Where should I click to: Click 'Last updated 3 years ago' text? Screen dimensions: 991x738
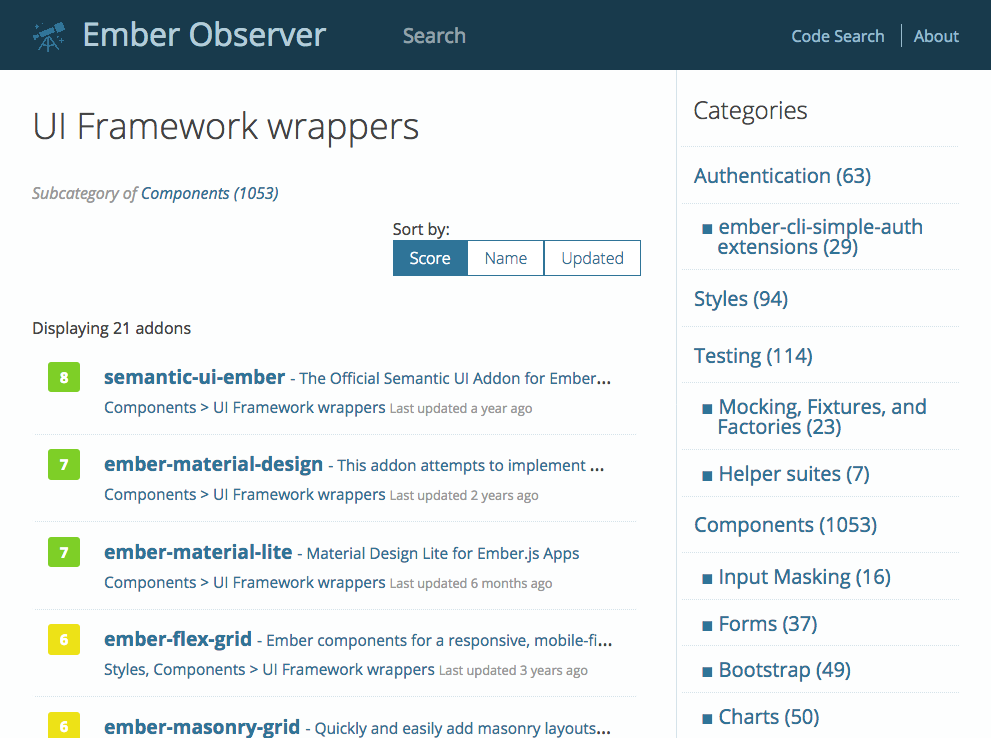click(513, 671)
